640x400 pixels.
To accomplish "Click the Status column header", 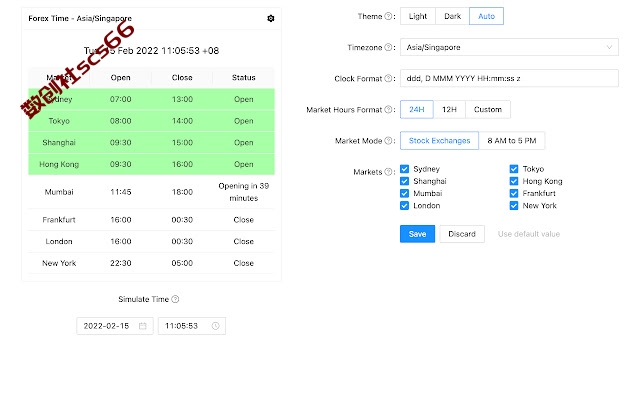I will tap(244, 78).
